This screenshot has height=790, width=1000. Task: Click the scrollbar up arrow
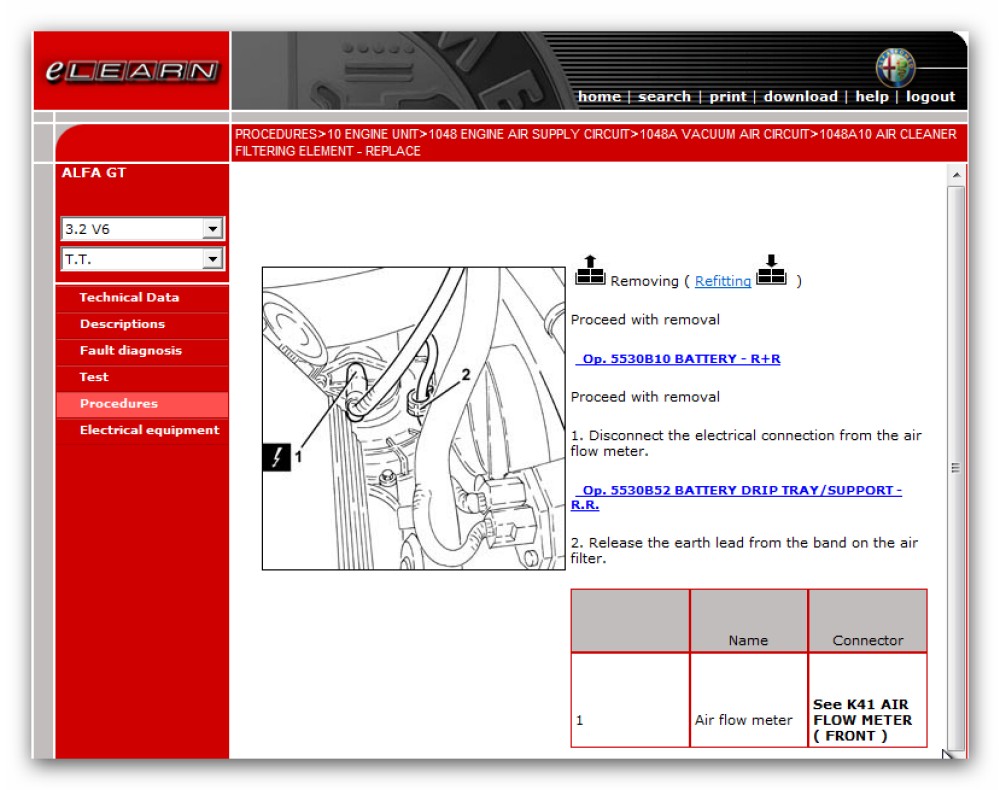click(956, 175)
